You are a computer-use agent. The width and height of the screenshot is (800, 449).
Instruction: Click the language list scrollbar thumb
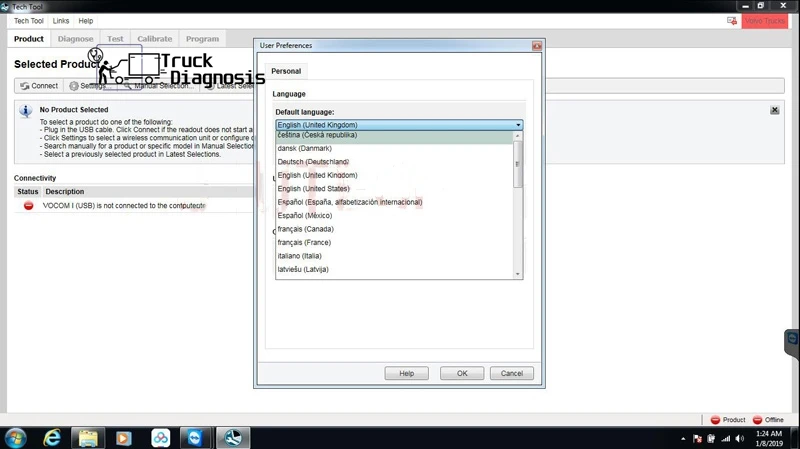click(x=518, y=164)
